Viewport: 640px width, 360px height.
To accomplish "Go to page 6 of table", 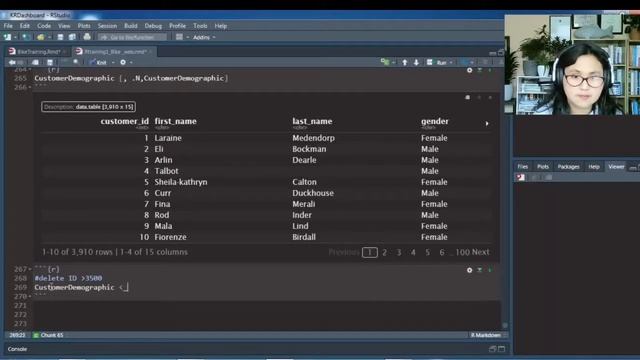I will [x=442, y=252].
